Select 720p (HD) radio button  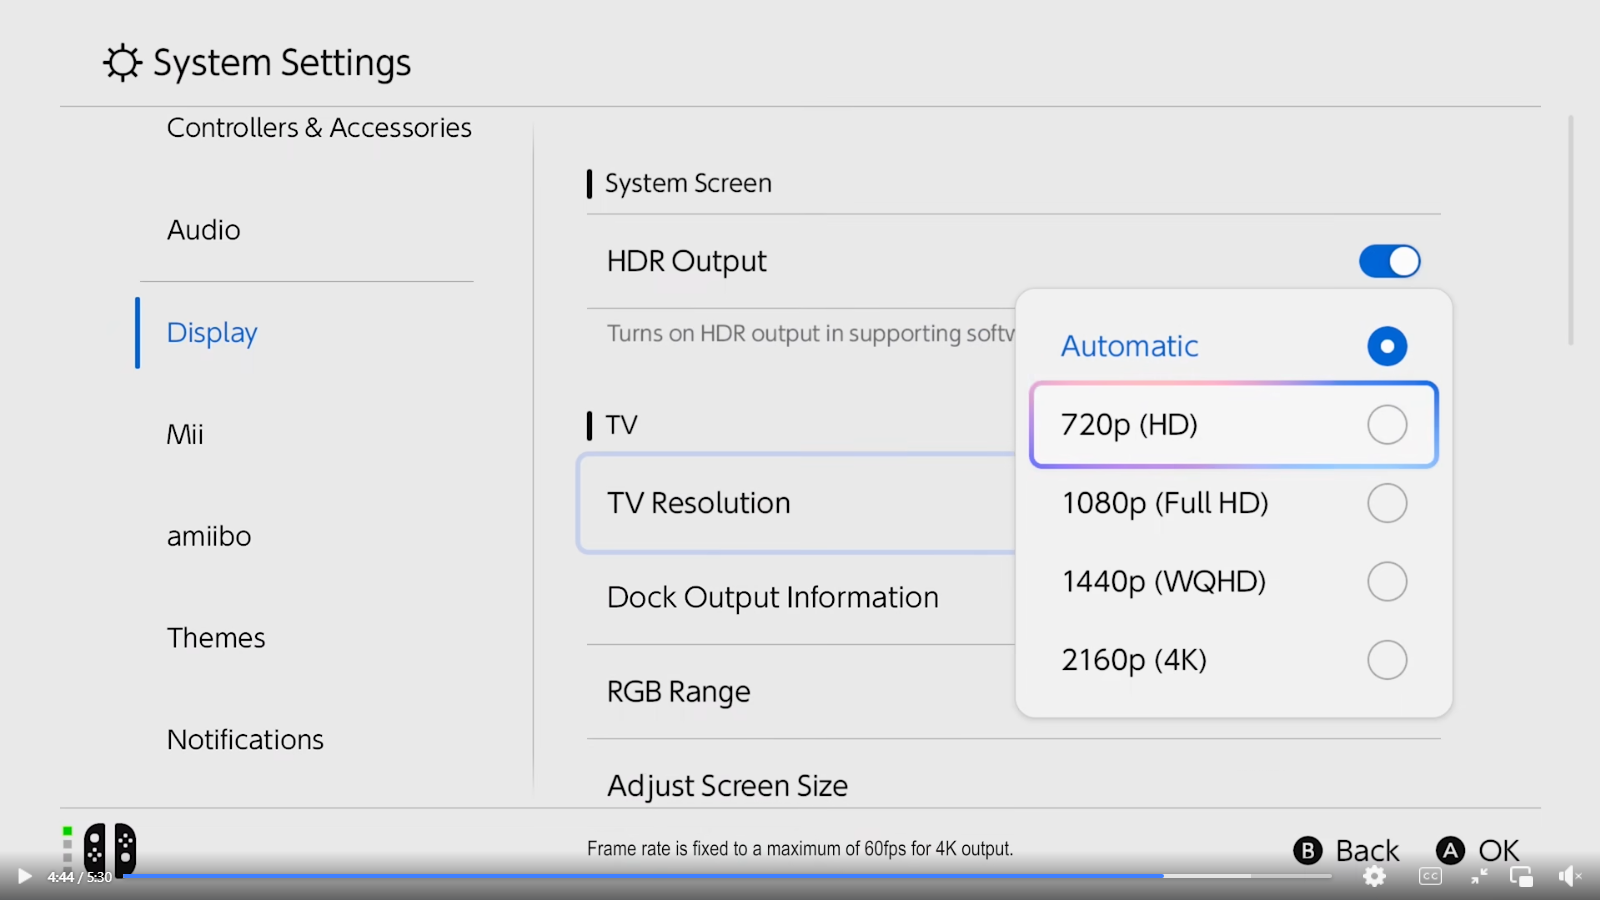point(1387,424)
